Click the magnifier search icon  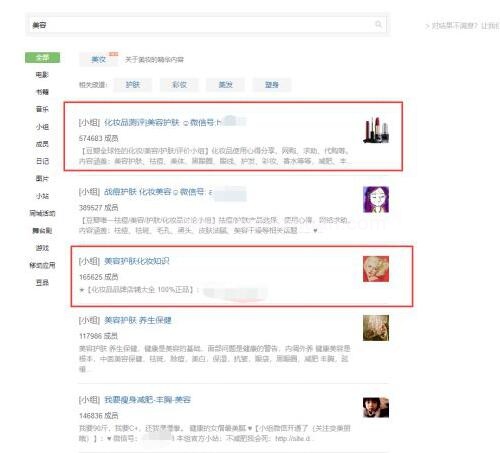(378, 24)
